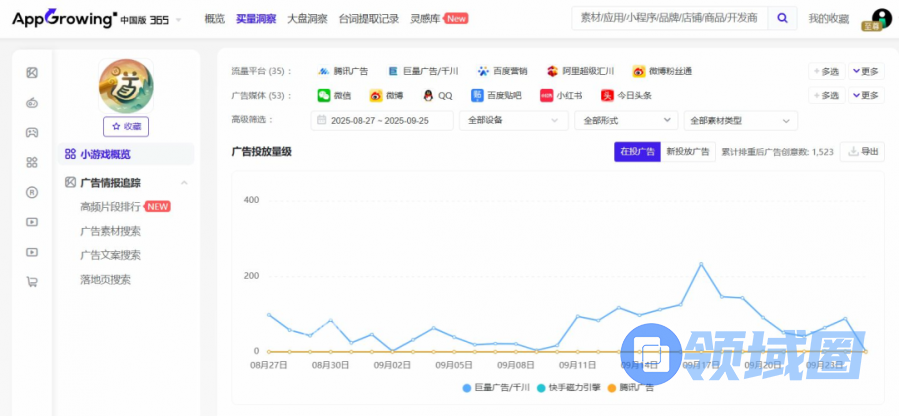Click the 导出 export button
This screenshot has height=416, width=899.
pyautogui.click(x=863, y=152)
